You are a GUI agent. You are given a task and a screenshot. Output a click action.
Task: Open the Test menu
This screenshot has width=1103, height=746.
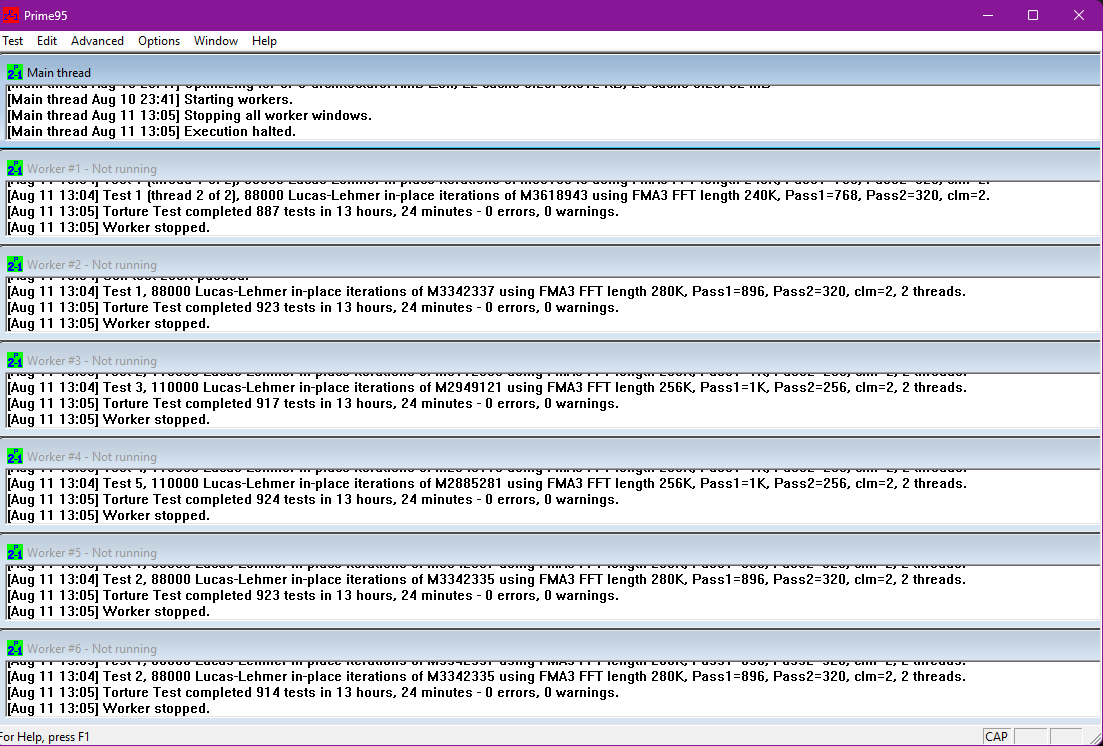click(13, 41)
